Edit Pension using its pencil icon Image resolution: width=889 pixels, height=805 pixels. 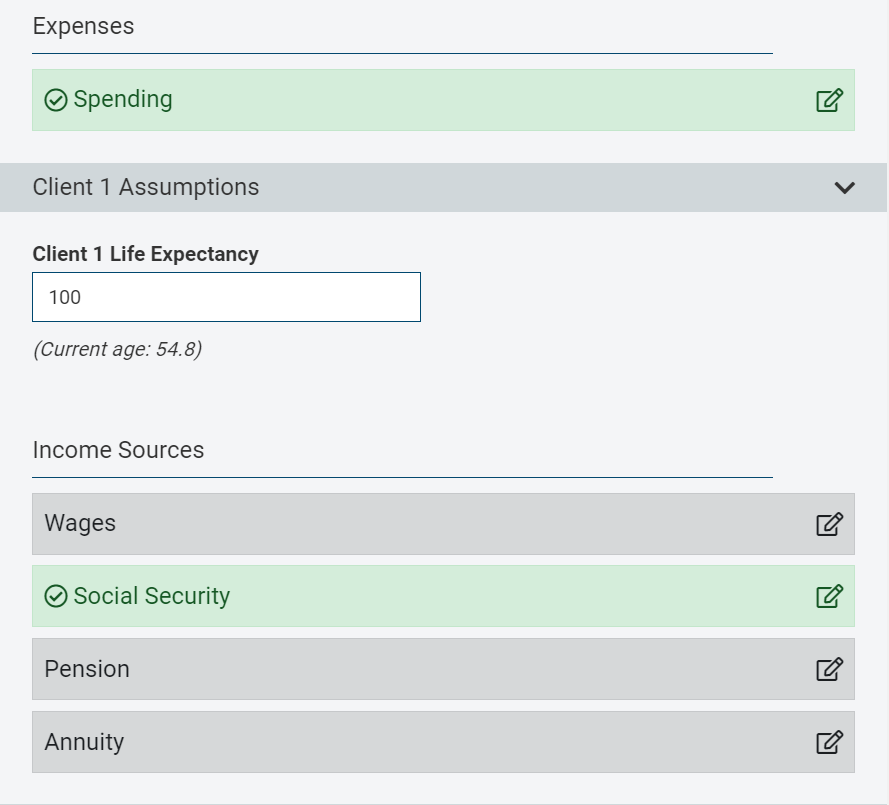click(829, 669)
